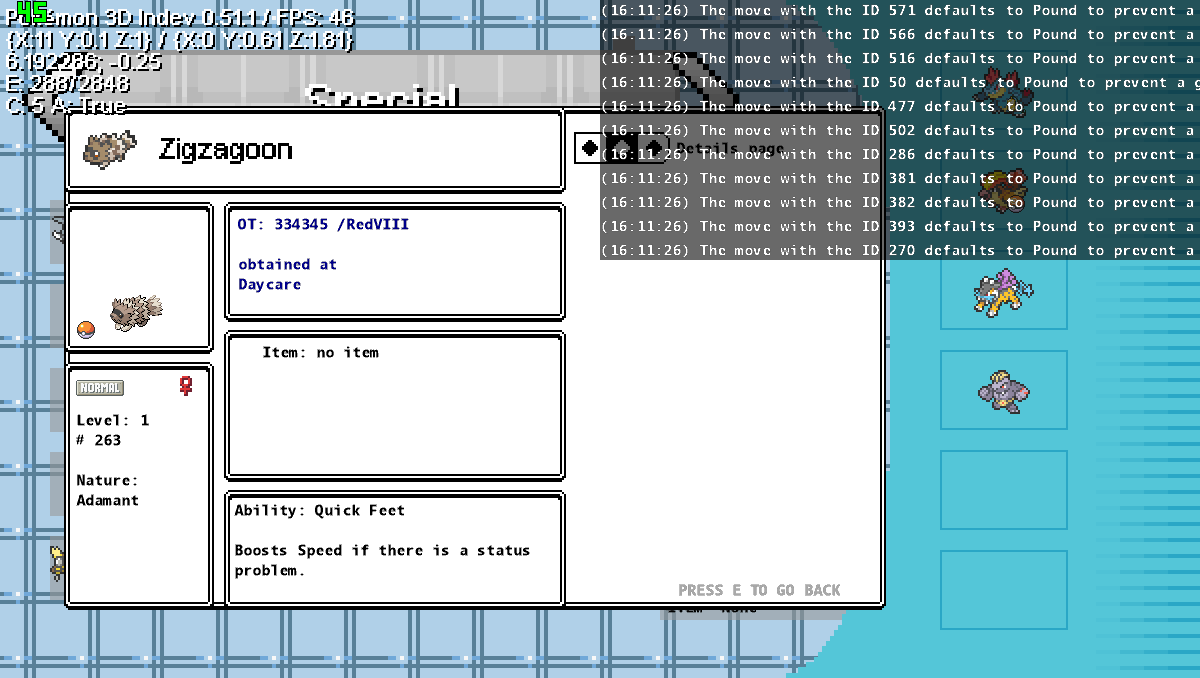The width and height of the screenshot is (1200, 678).
Task: Click the log line about move ID 381
Action: point(900,179)
